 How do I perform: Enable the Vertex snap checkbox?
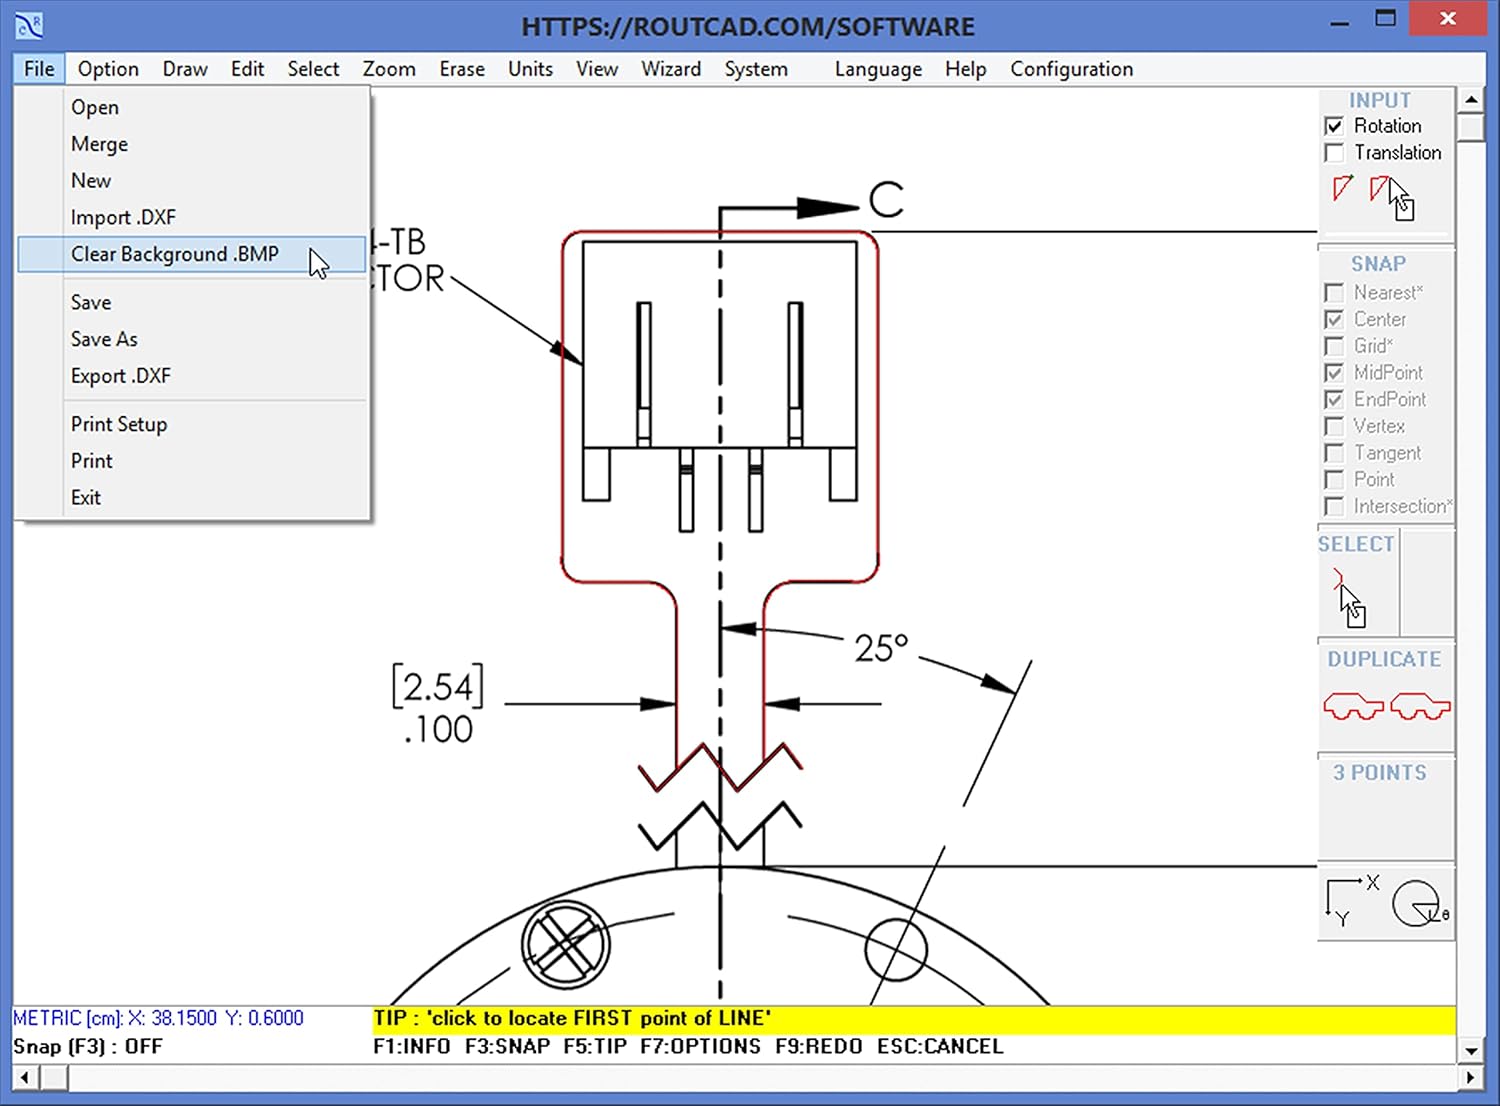click(1334, 426)
